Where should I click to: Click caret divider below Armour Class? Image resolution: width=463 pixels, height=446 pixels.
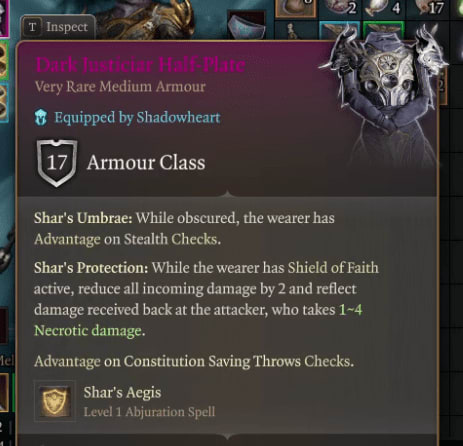point(227,194)
